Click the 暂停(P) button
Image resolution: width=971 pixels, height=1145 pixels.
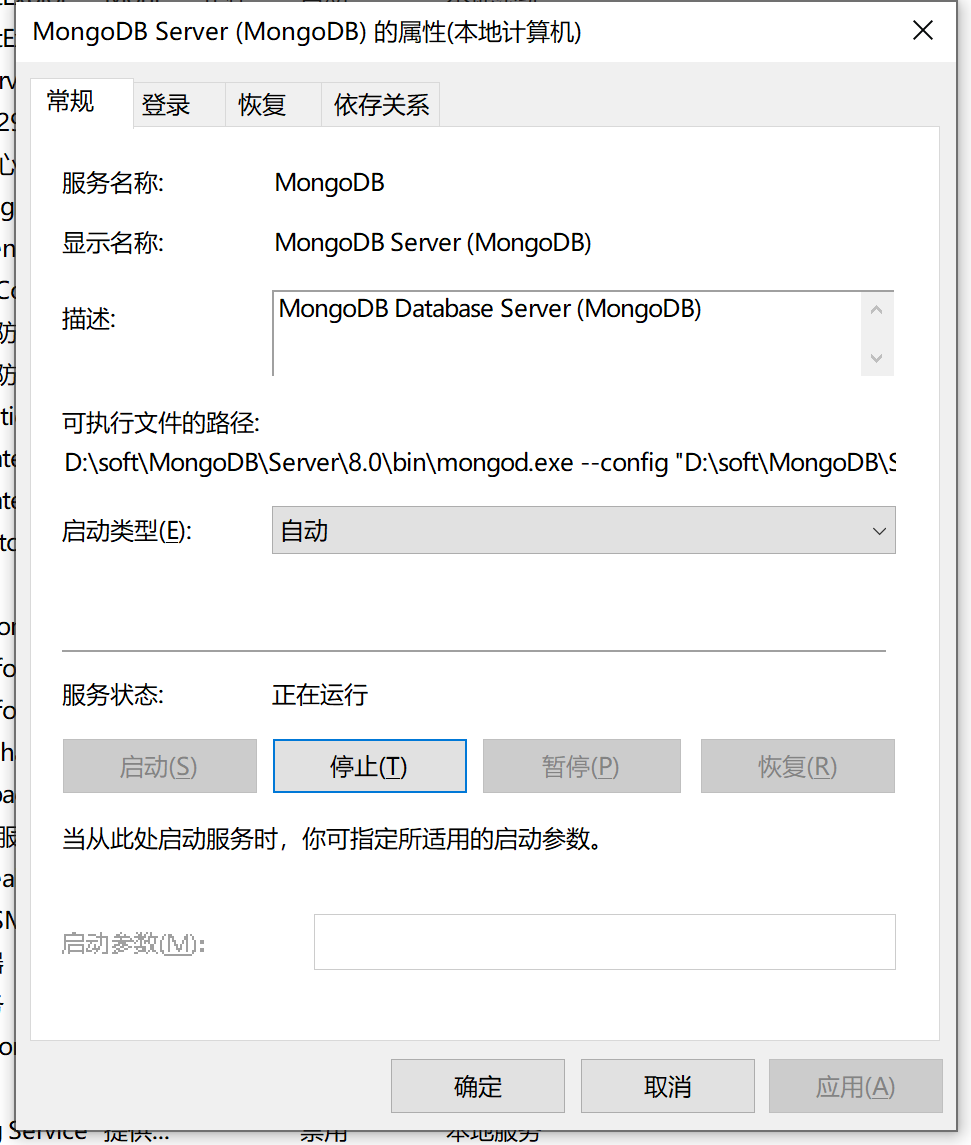click(x=581, y=766)
